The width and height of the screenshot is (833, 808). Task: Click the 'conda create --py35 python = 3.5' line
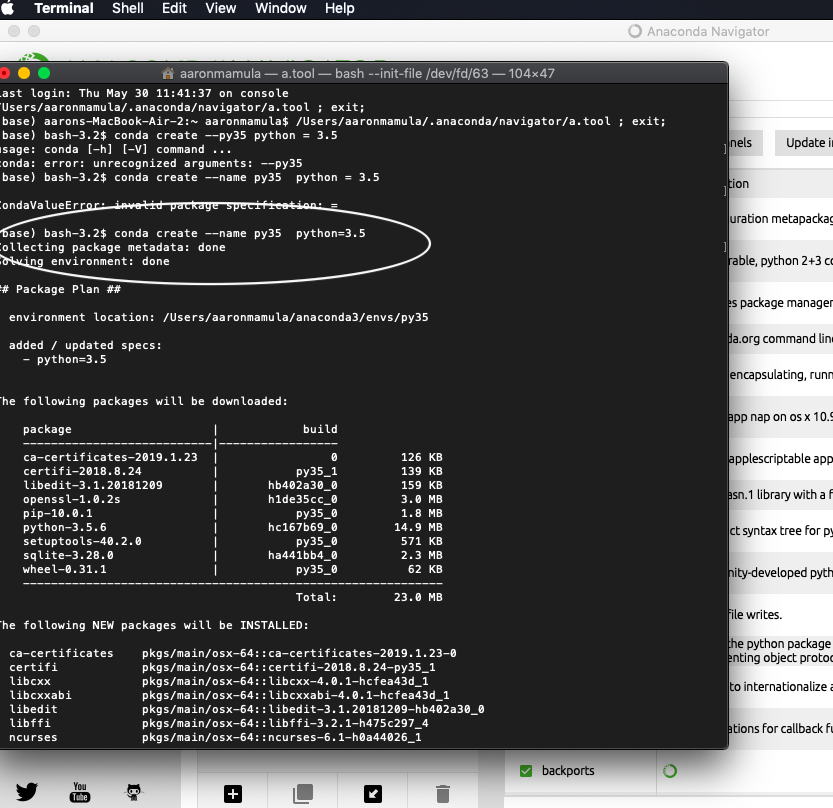(169, 135)
